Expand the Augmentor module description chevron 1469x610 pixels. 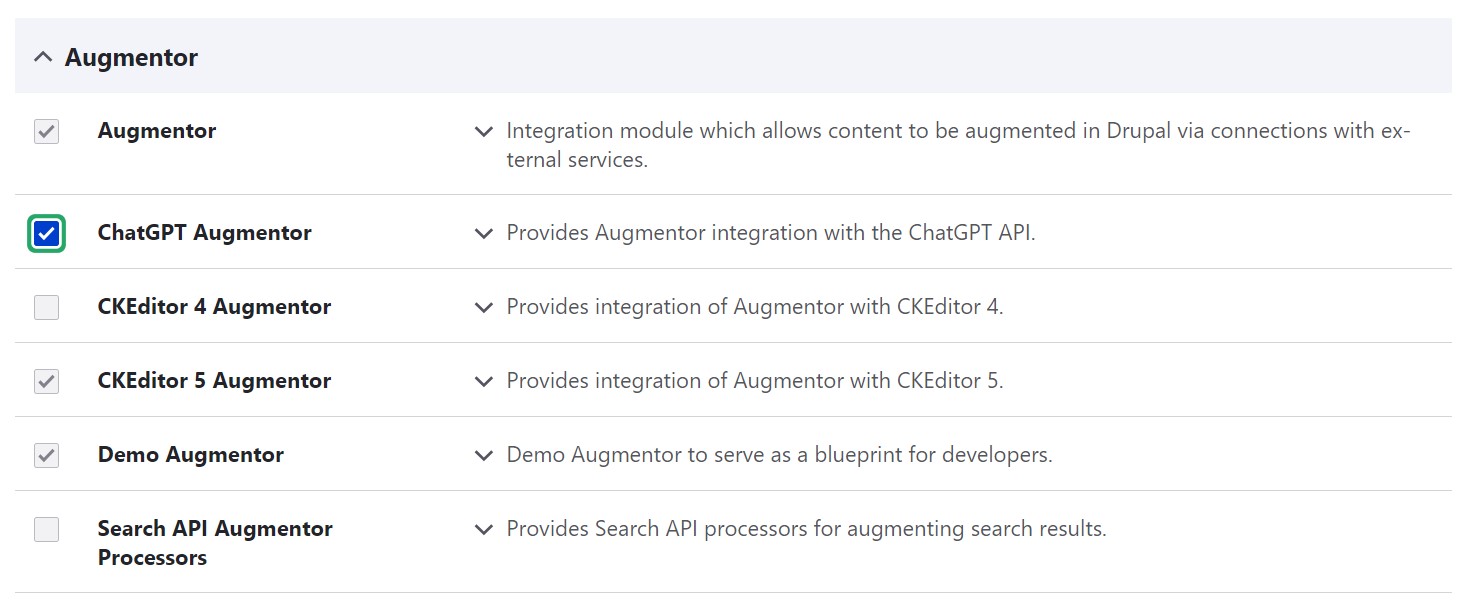484,131
